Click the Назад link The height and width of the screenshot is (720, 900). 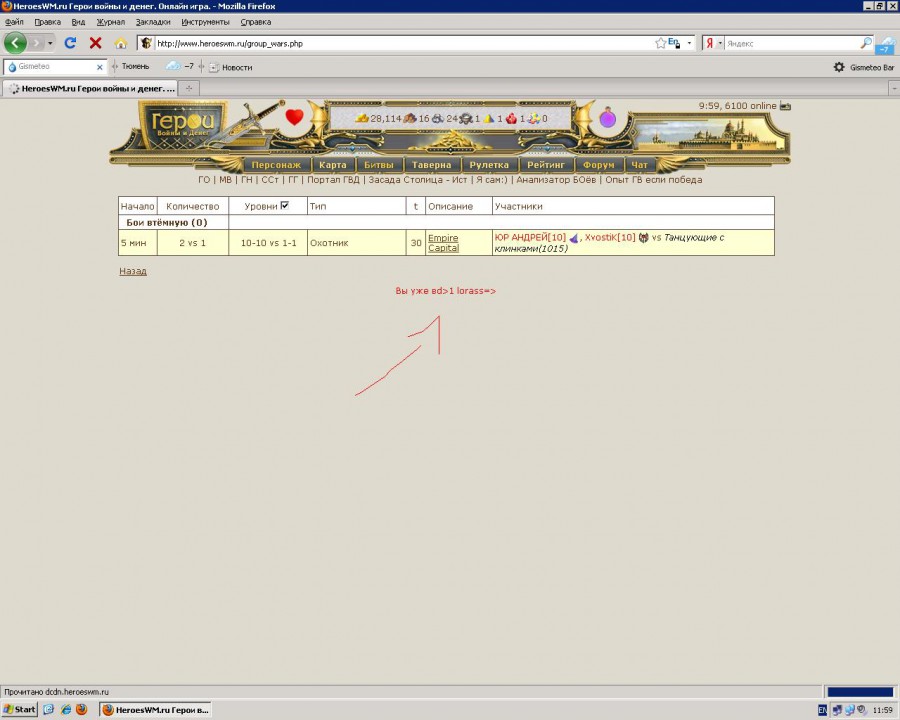coord(133,271)
